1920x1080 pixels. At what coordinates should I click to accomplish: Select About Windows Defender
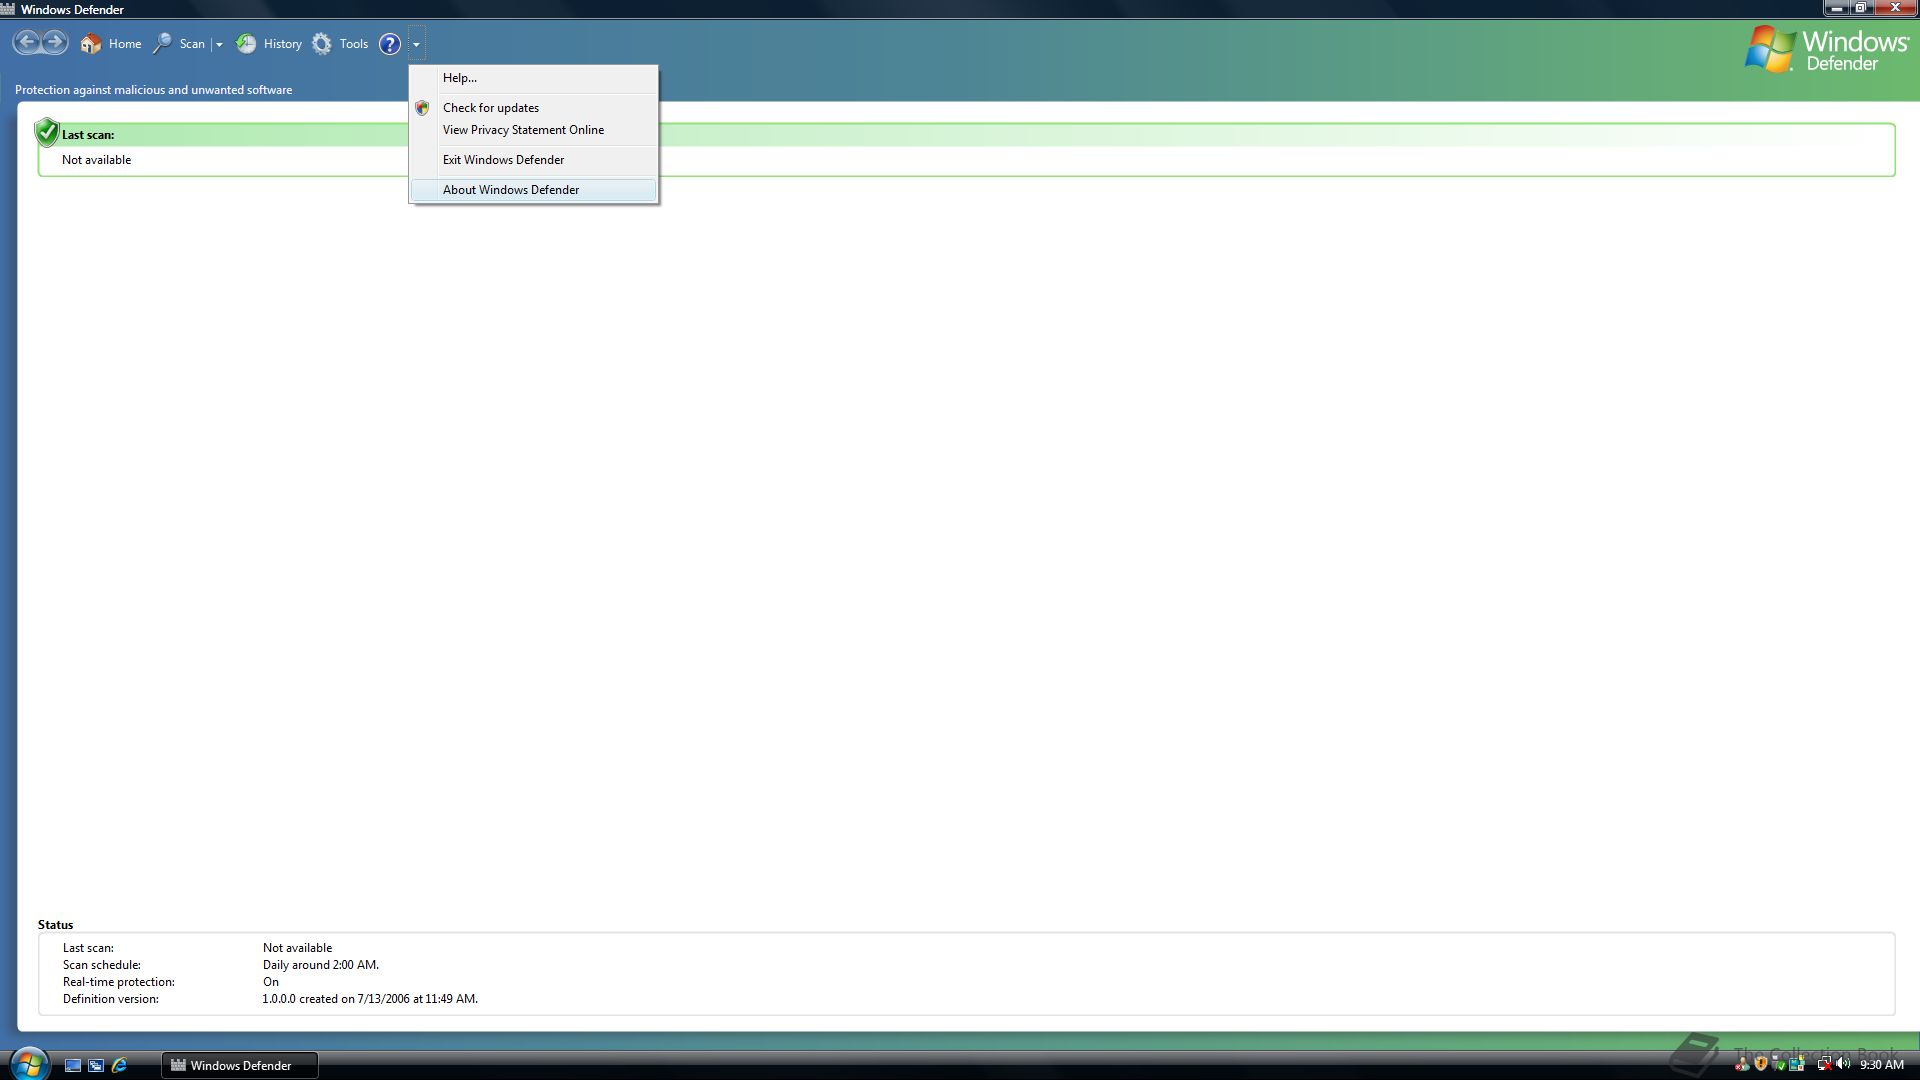coord(533,190)
